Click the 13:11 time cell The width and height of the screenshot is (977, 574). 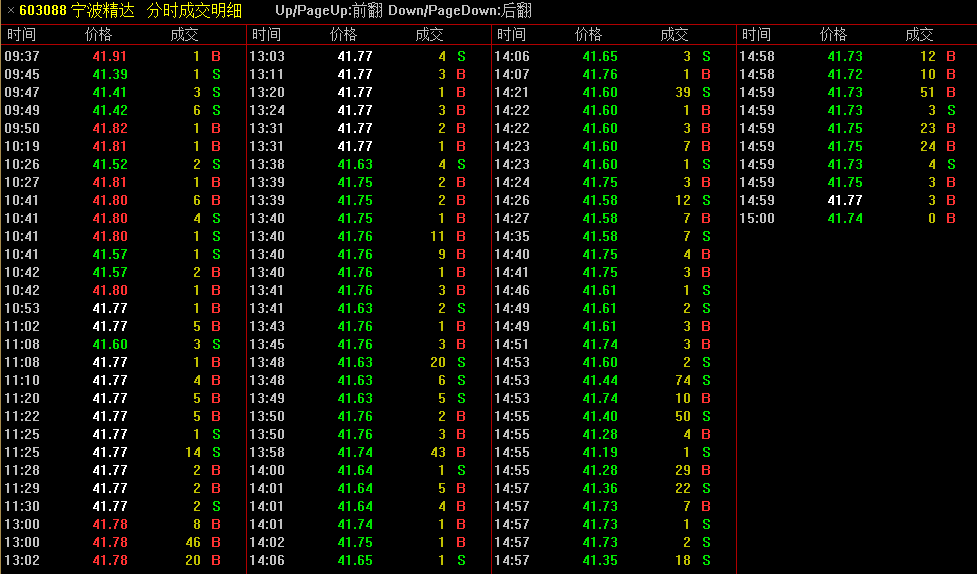267,74
